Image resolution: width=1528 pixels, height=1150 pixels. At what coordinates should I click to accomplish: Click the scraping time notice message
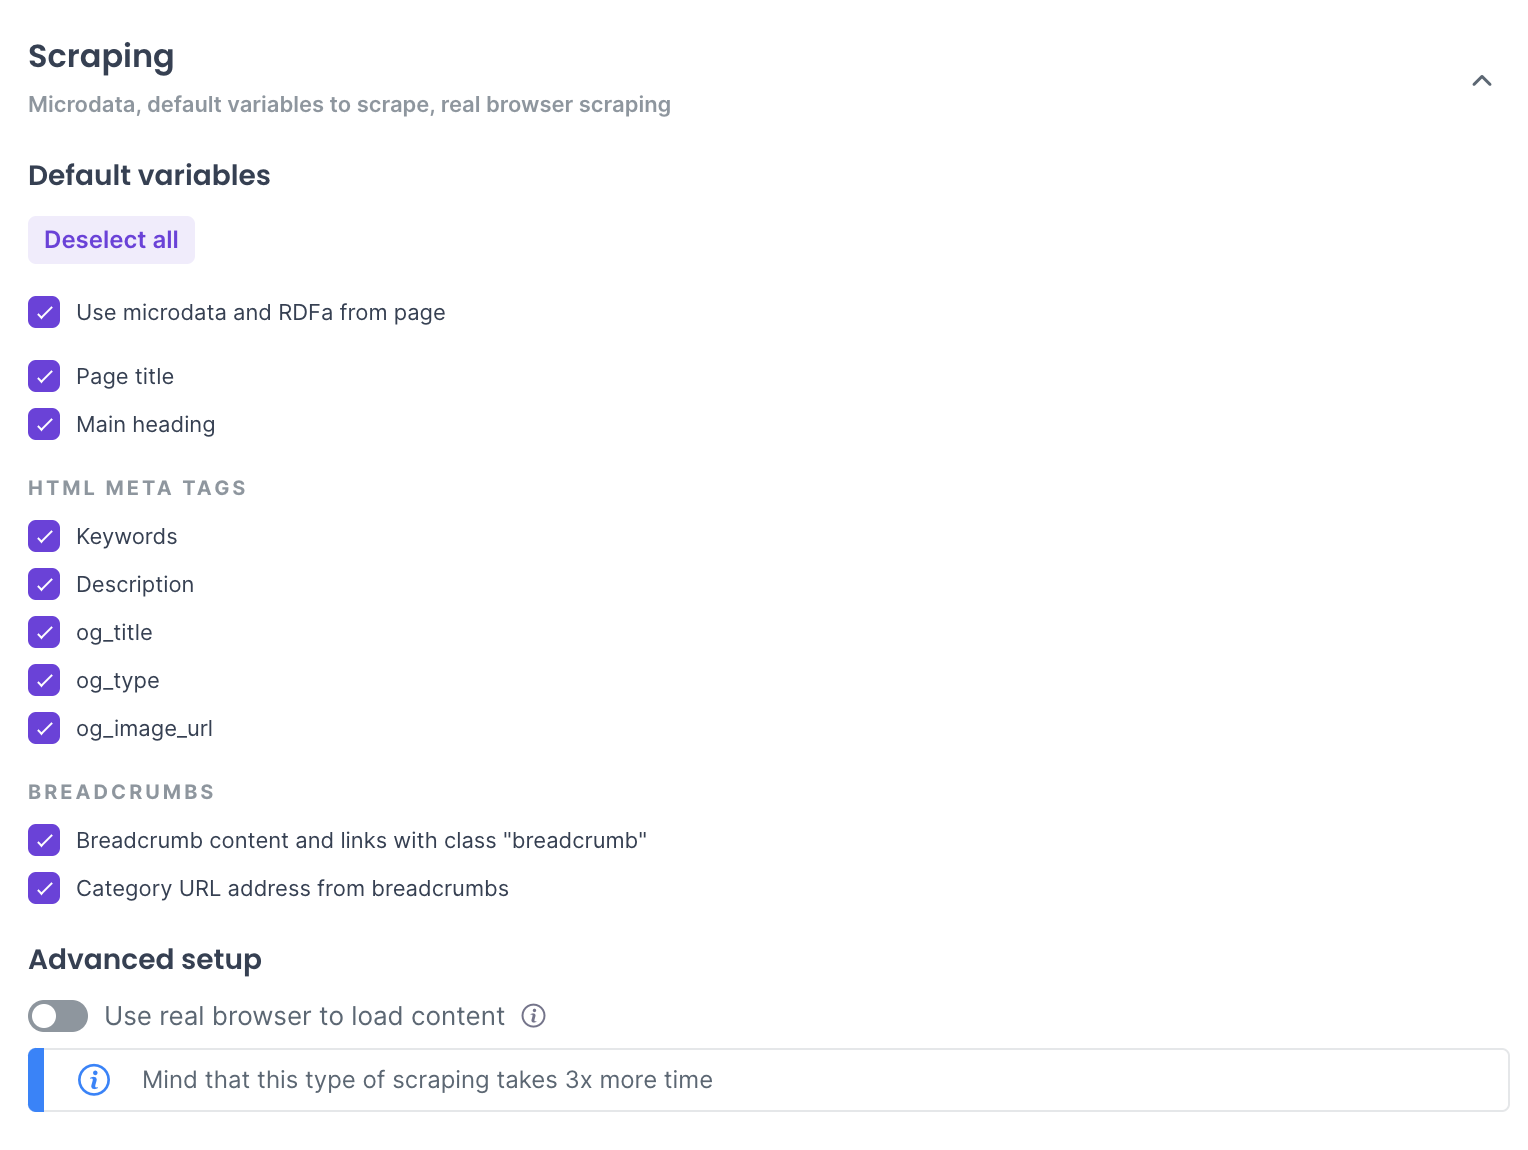427,1080
